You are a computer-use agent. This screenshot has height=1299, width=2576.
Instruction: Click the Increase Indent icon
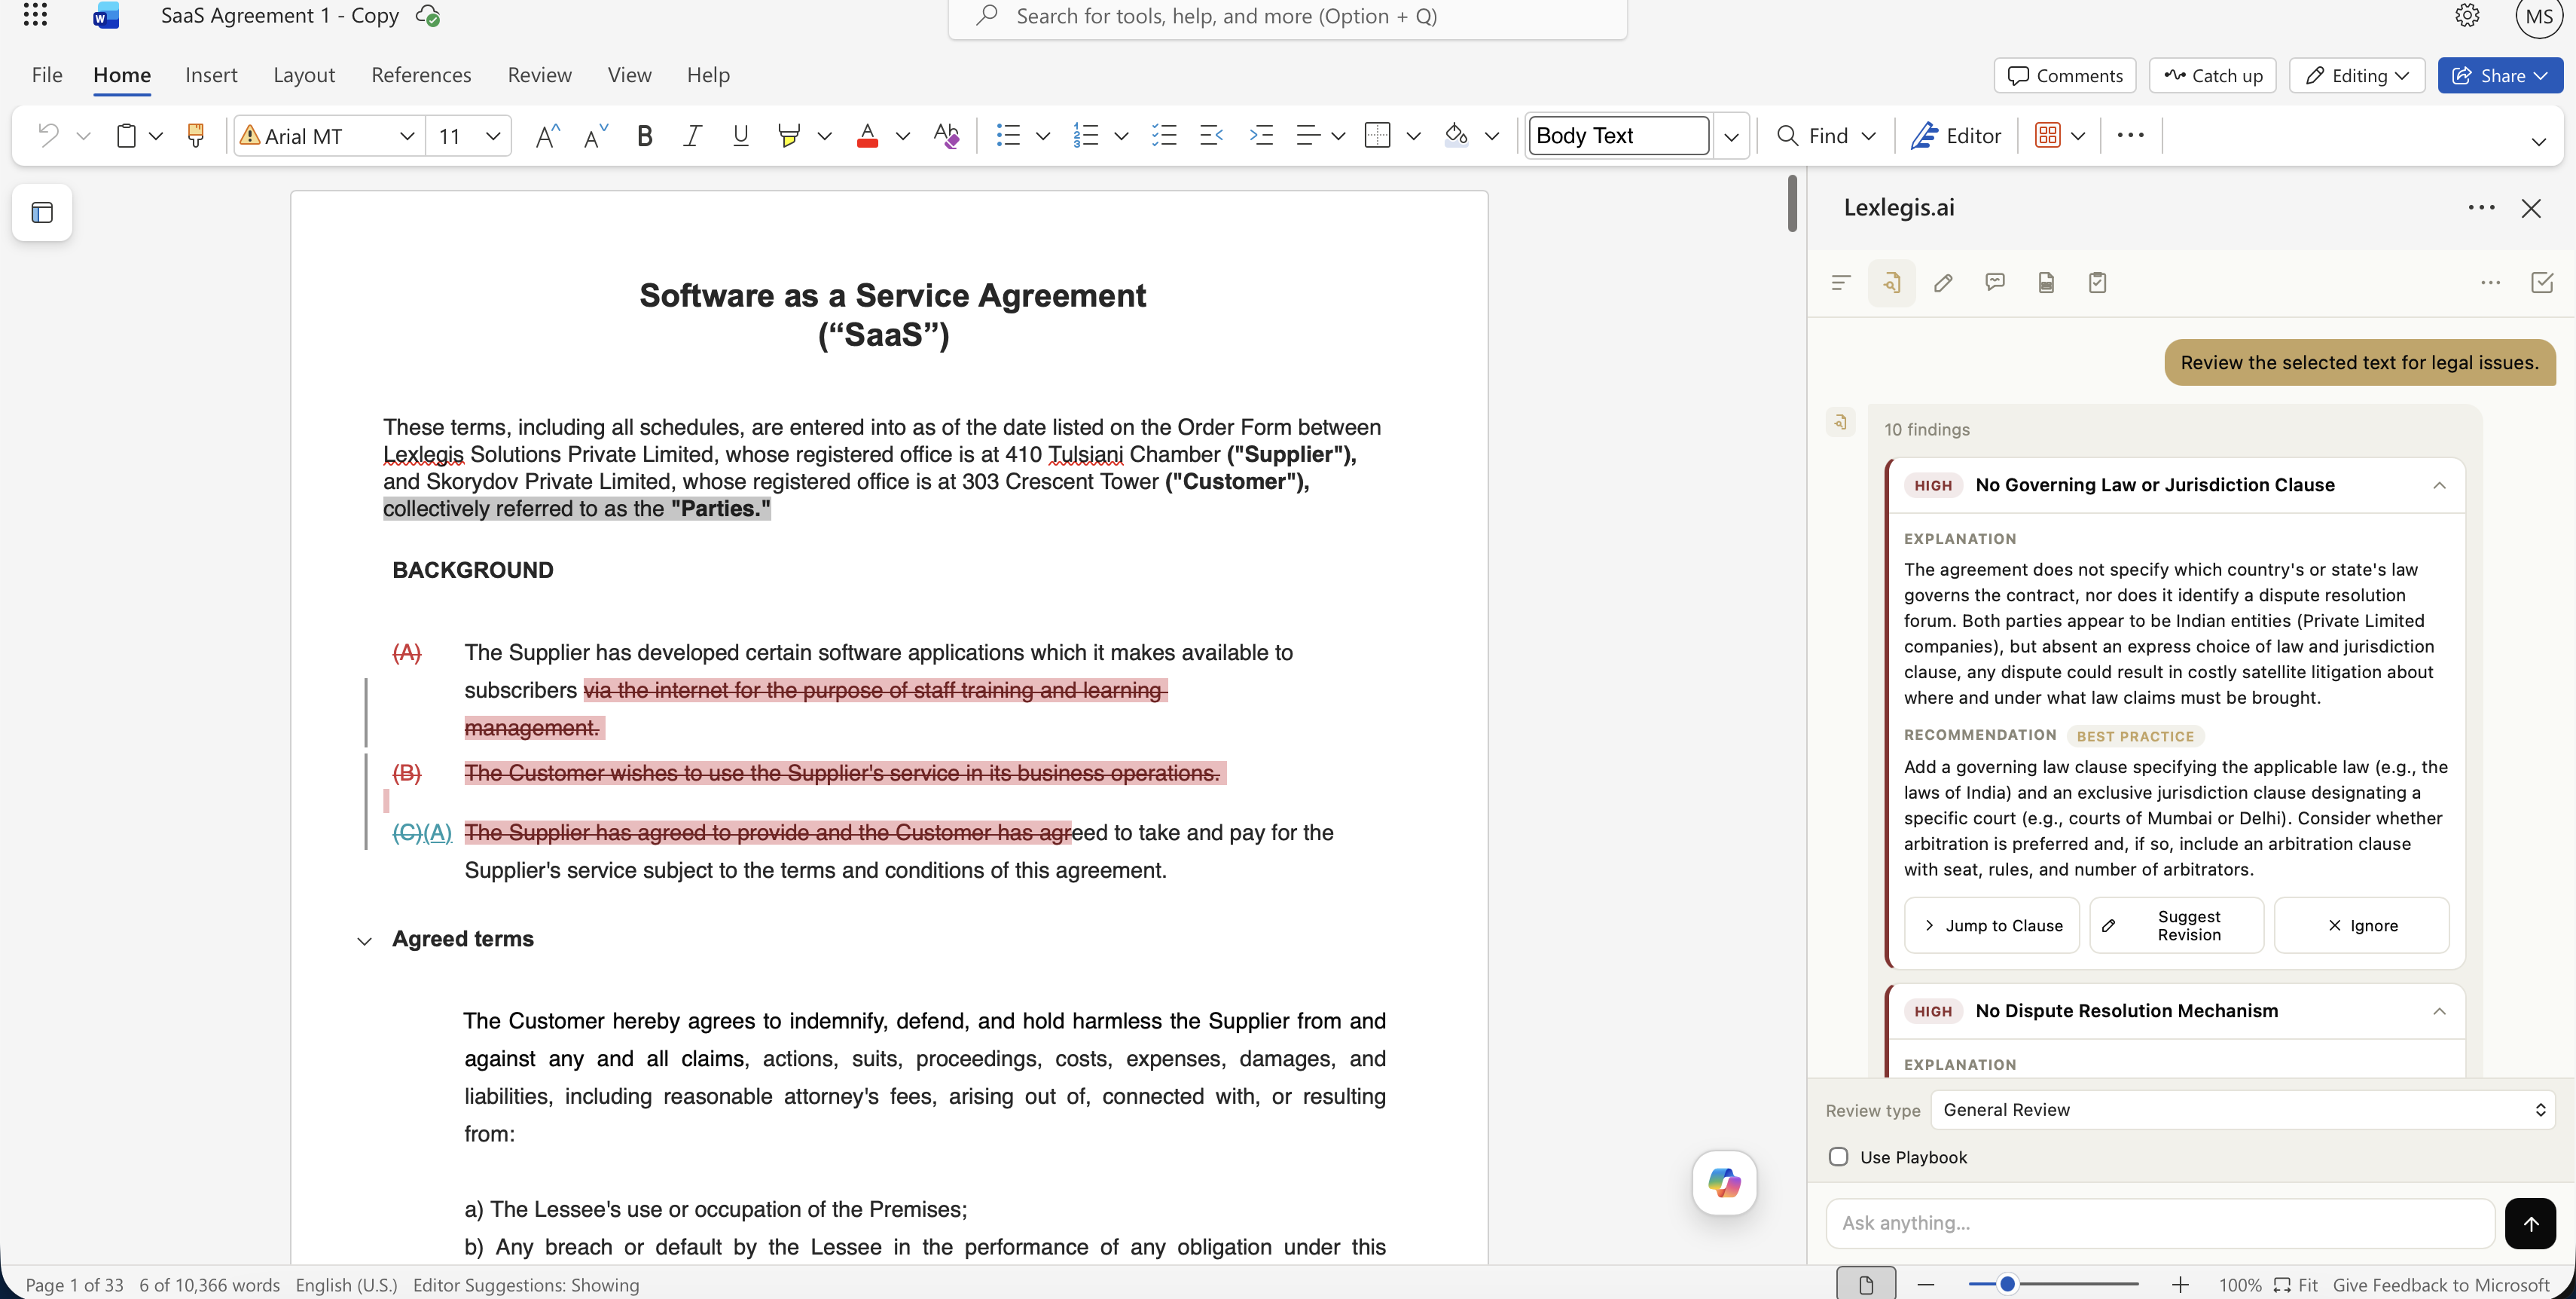pos(1261,135)
